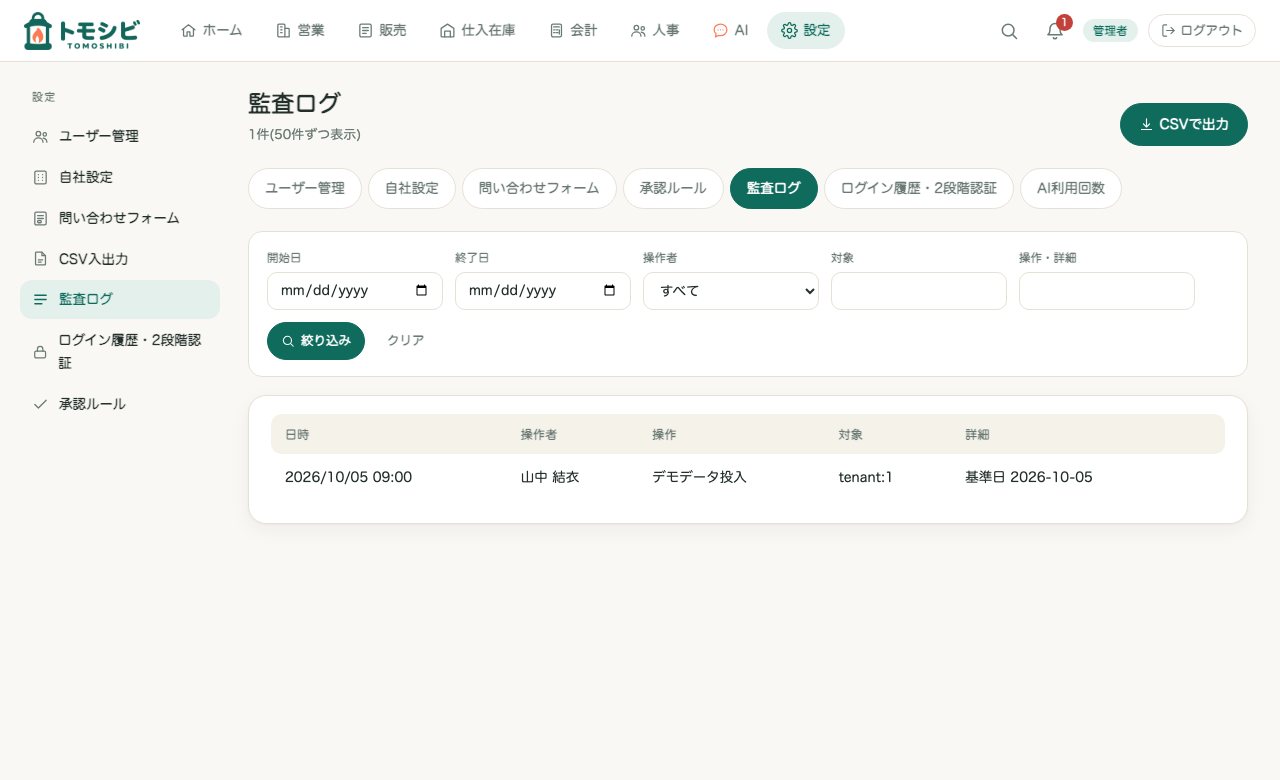Viewport: 1280px width, 780px height.
Task: Open the search magnifier icon
Action: (1009, 31)
